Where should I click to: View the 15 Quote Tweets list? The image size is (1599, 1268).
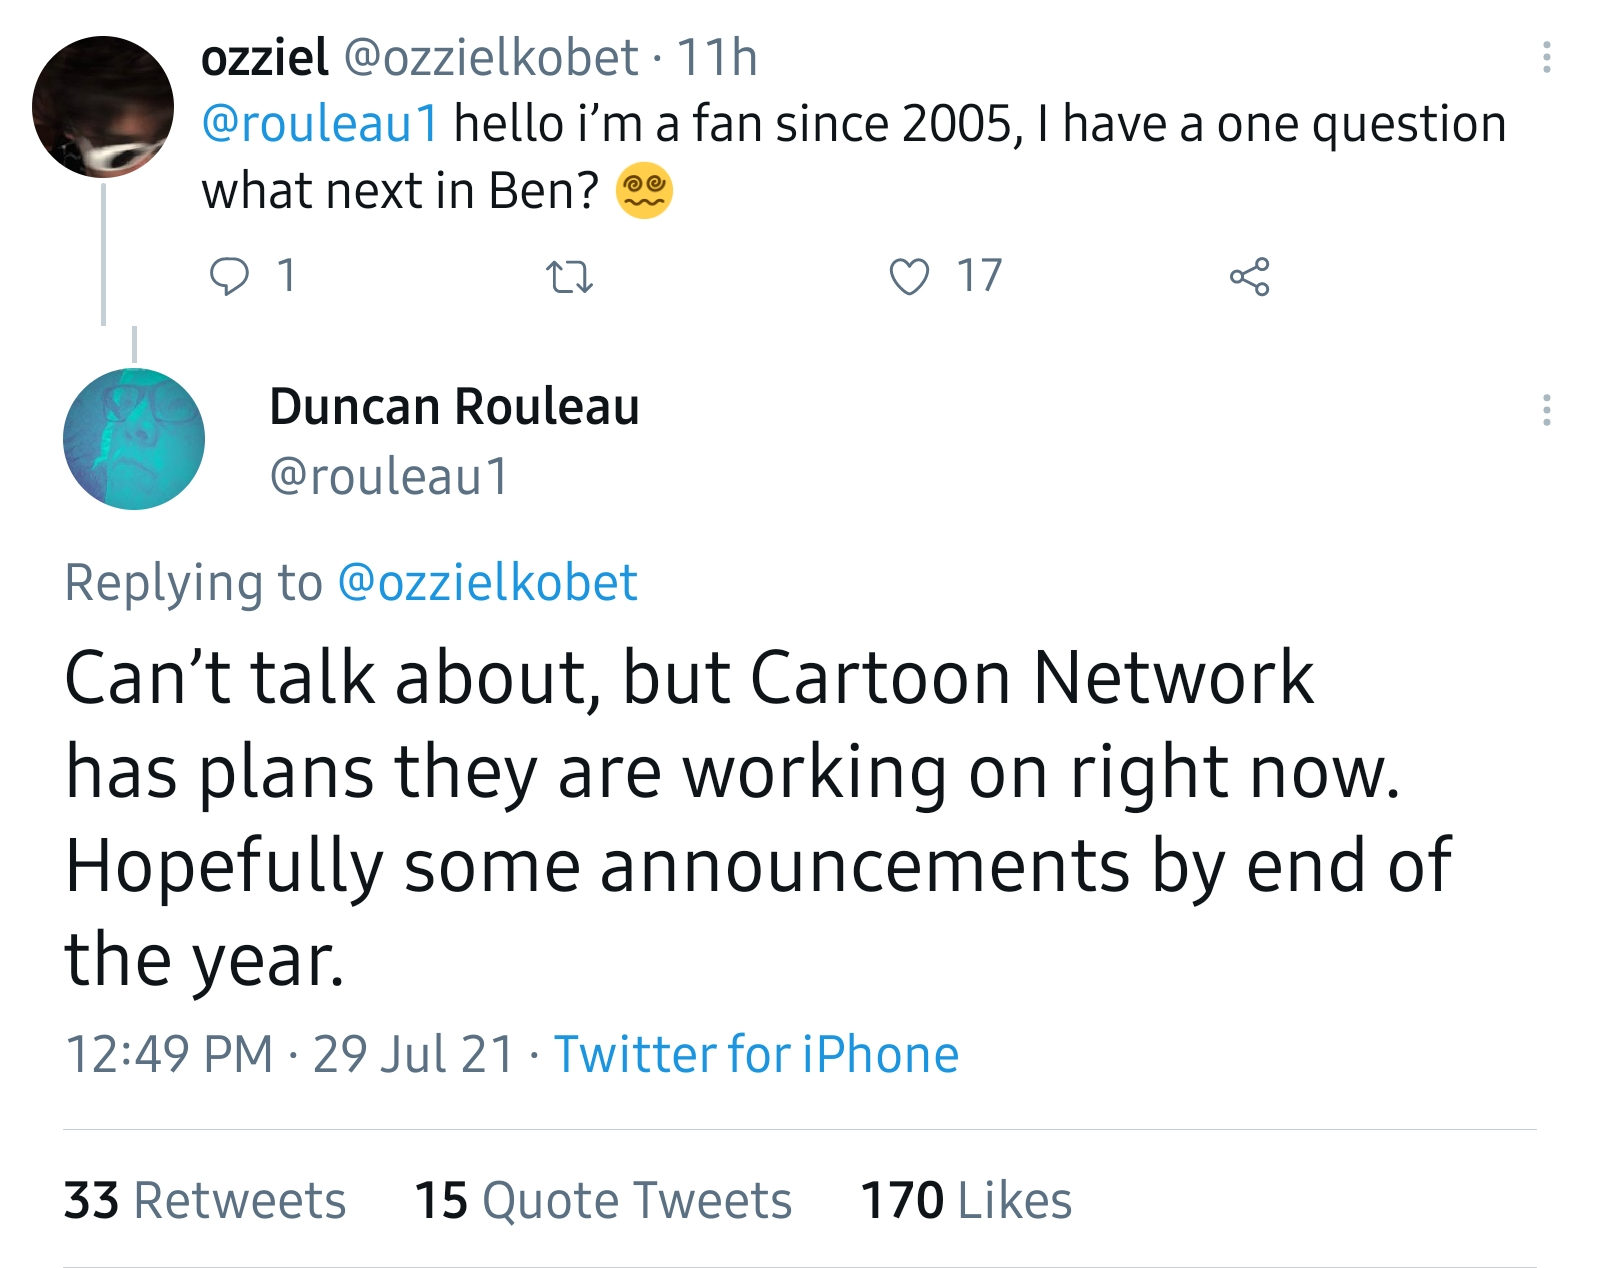click(603, 1200)
